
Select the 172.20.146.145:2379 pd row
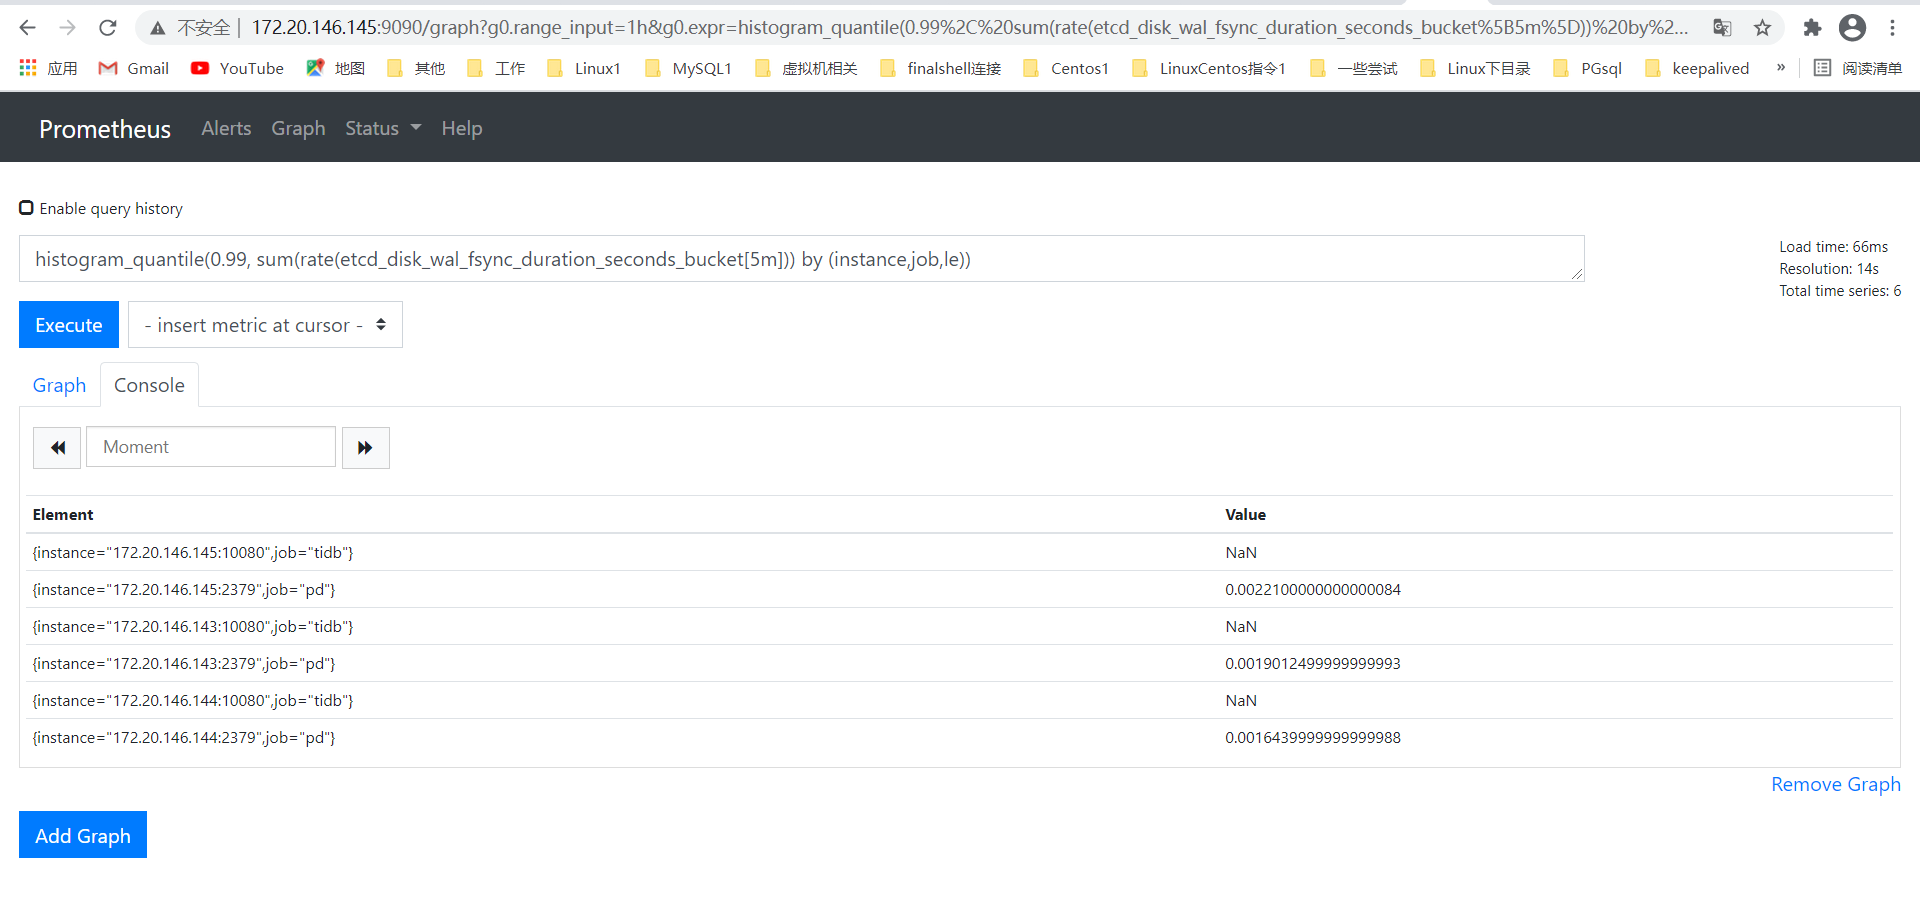(961, 589)
